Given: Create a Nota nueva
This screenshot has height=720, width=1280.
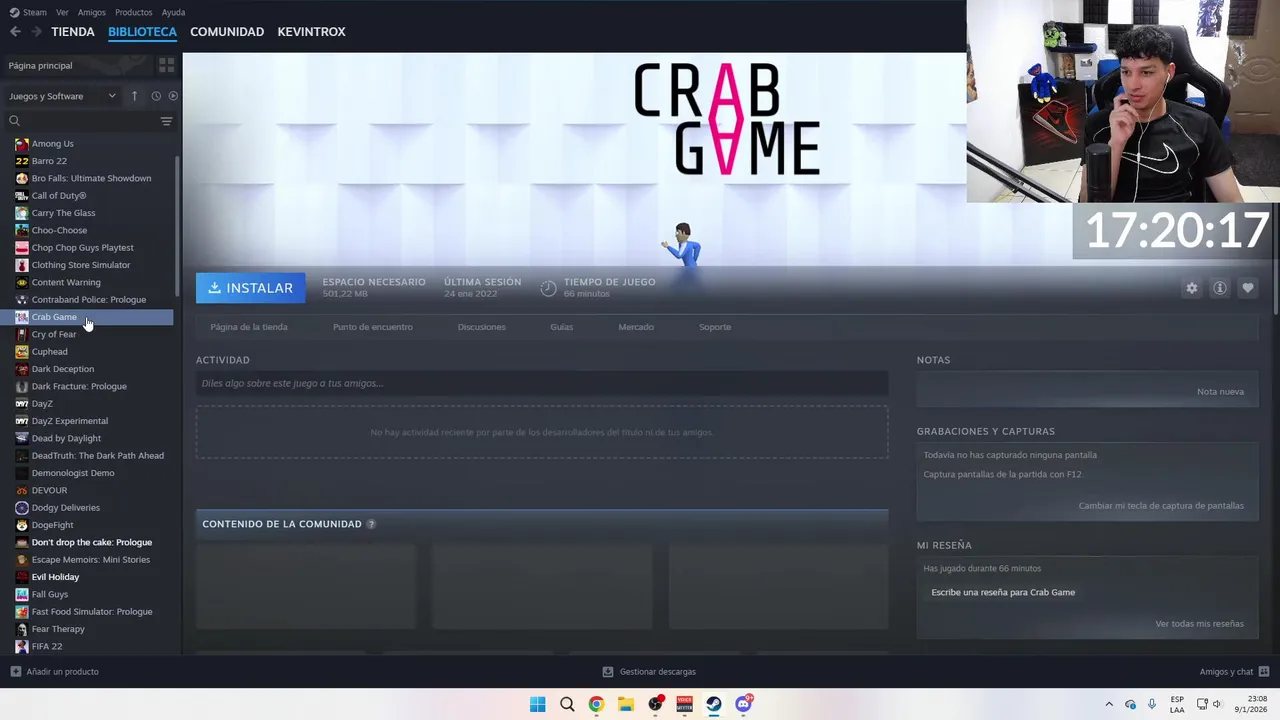Looking at the screenshot, I should tap(1220, 391).
